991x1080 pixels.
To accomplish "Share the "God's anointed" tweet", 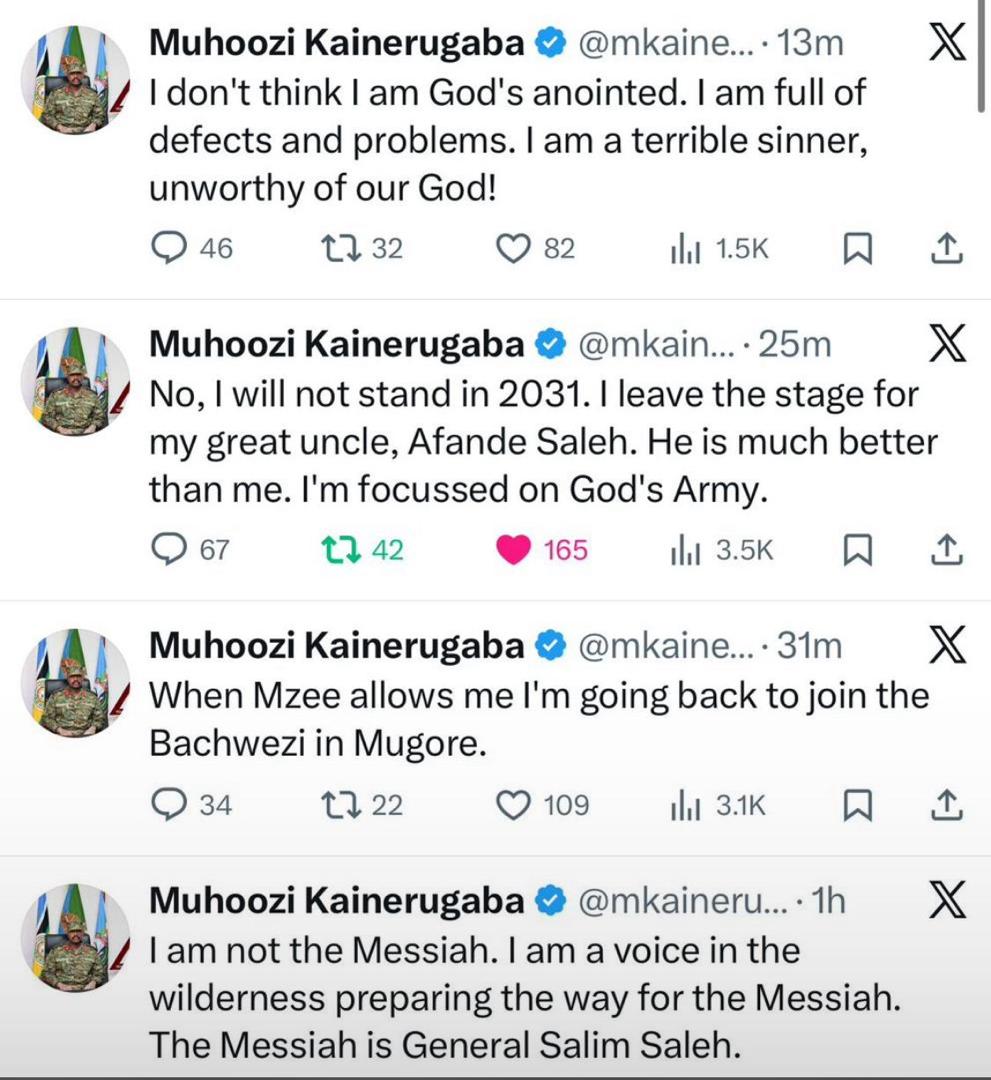I will click(x=946, y=248).
